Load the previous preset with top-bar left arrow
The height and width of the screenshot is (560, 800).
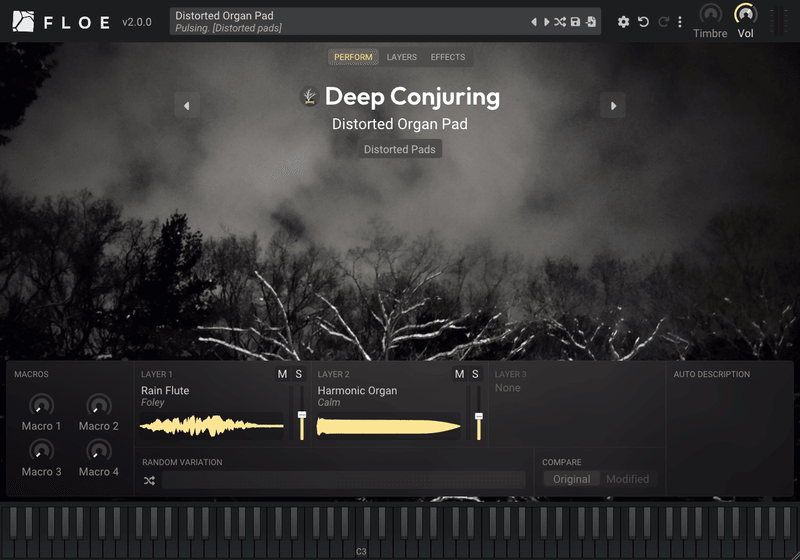click(534, 22)
